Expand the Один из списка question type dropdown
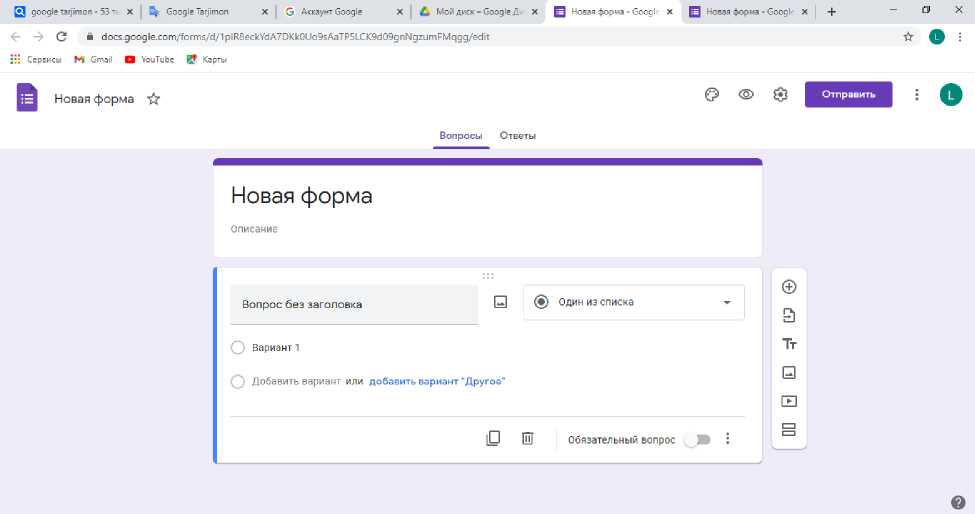 click(x=634, y=302)
